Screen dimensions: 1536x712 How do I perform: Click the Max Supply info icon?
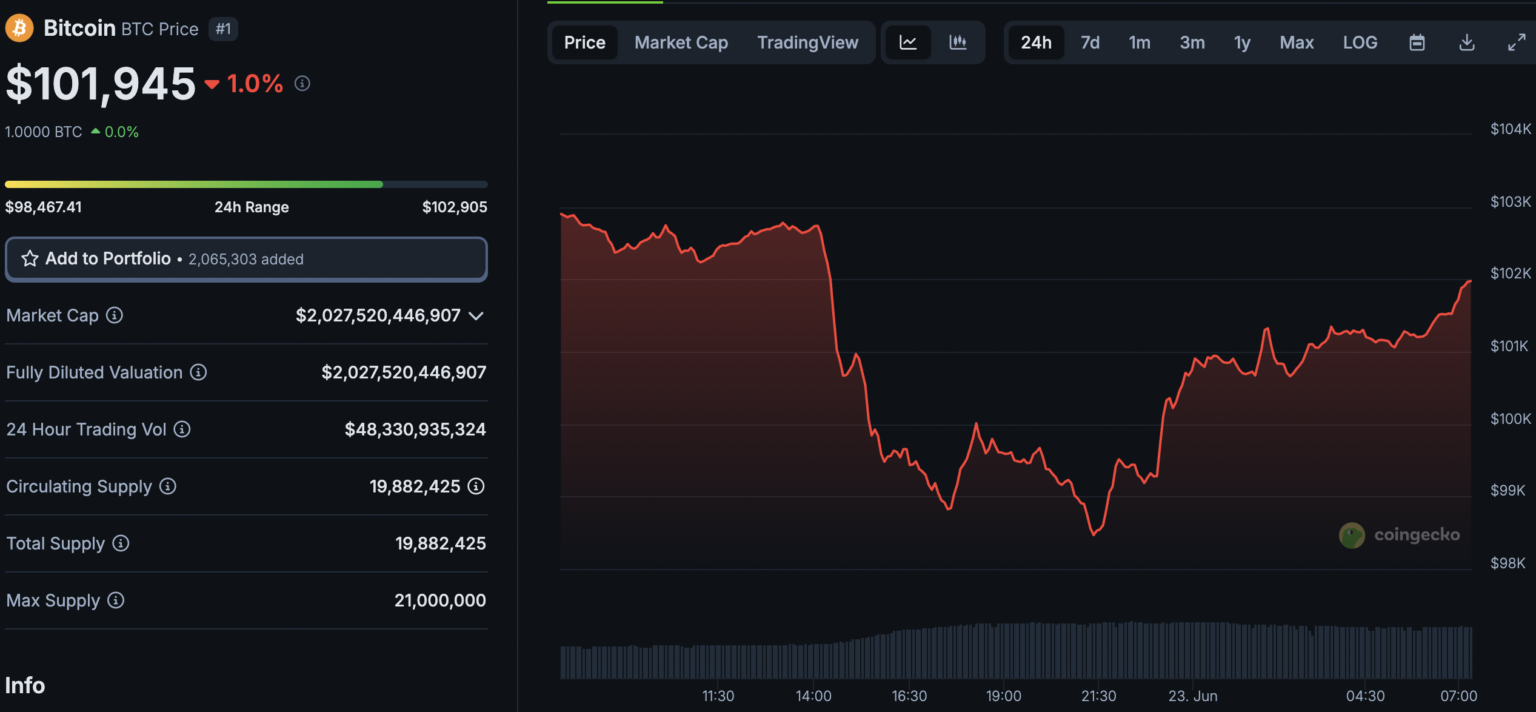(117, 600)
